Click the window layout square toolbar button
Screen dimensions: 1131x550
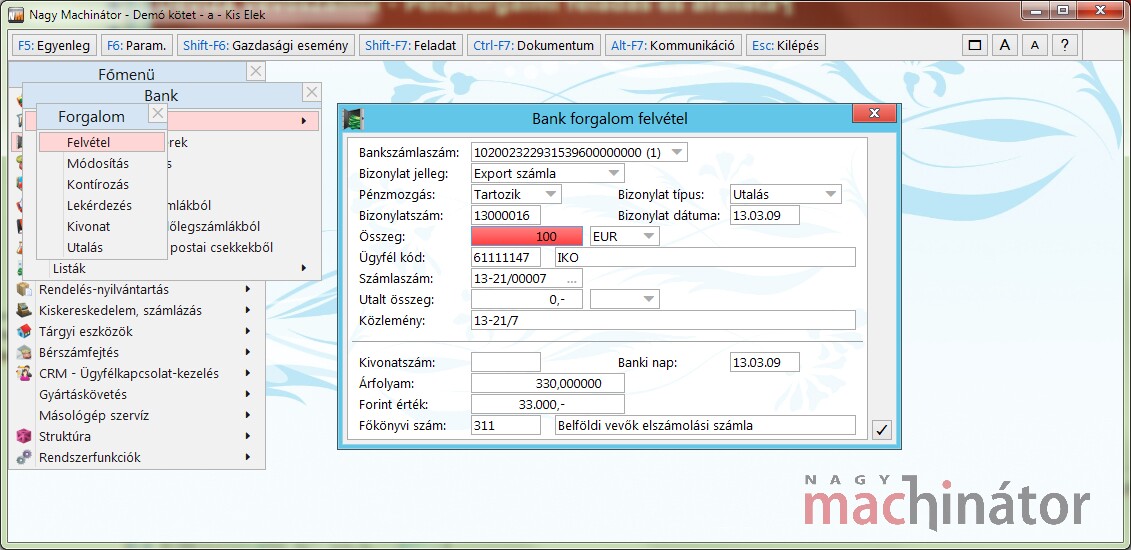coord(975,45)
